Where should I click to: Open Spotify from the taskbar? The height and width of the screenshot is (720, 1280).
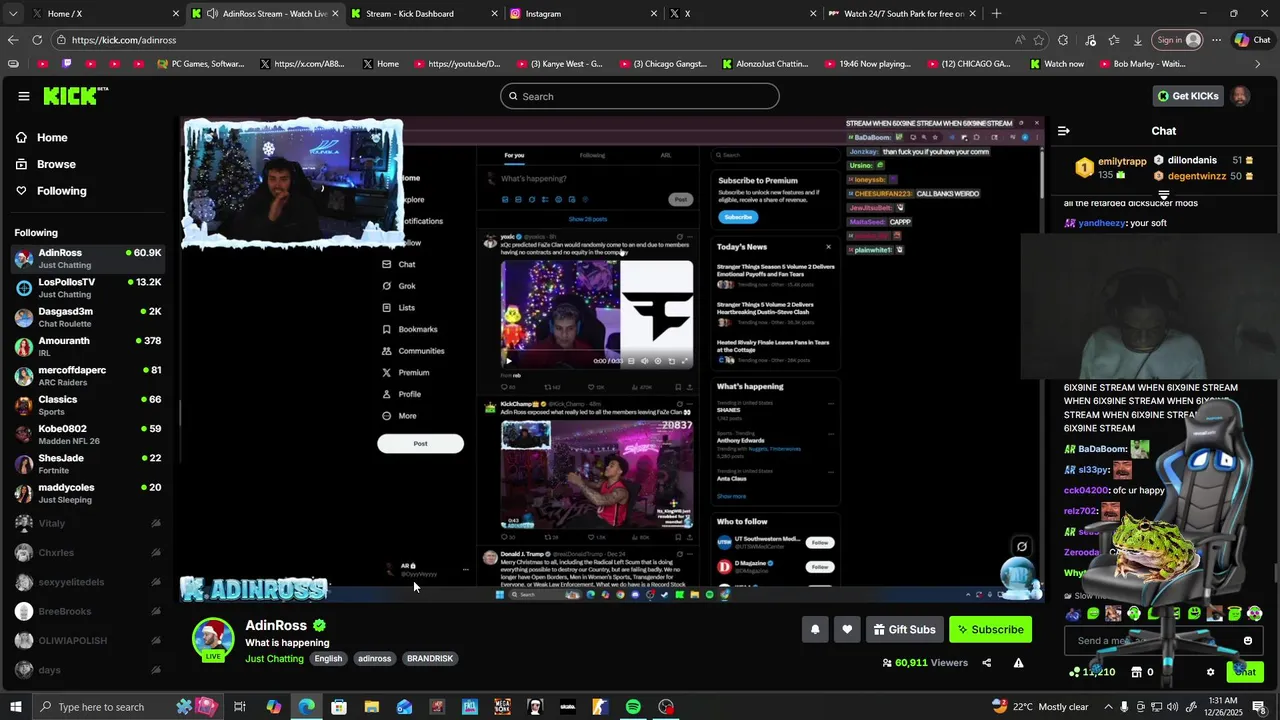[x=633, y=707]
